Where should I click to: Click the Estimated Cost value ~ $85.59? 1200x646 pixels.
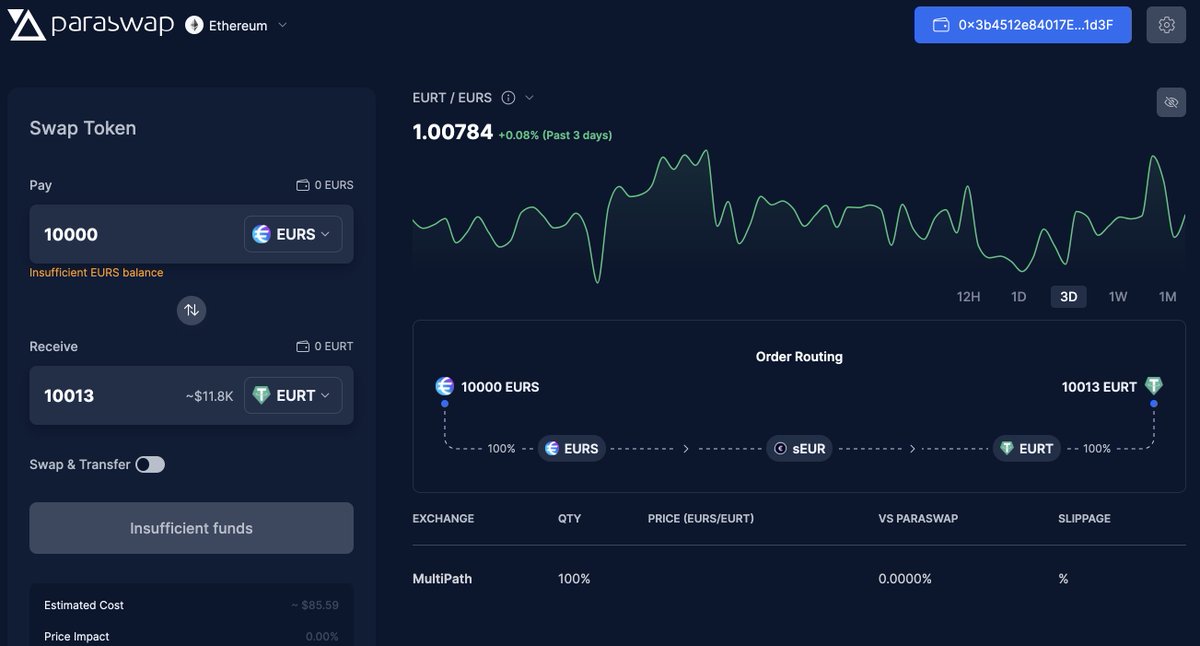pos(314,605)
